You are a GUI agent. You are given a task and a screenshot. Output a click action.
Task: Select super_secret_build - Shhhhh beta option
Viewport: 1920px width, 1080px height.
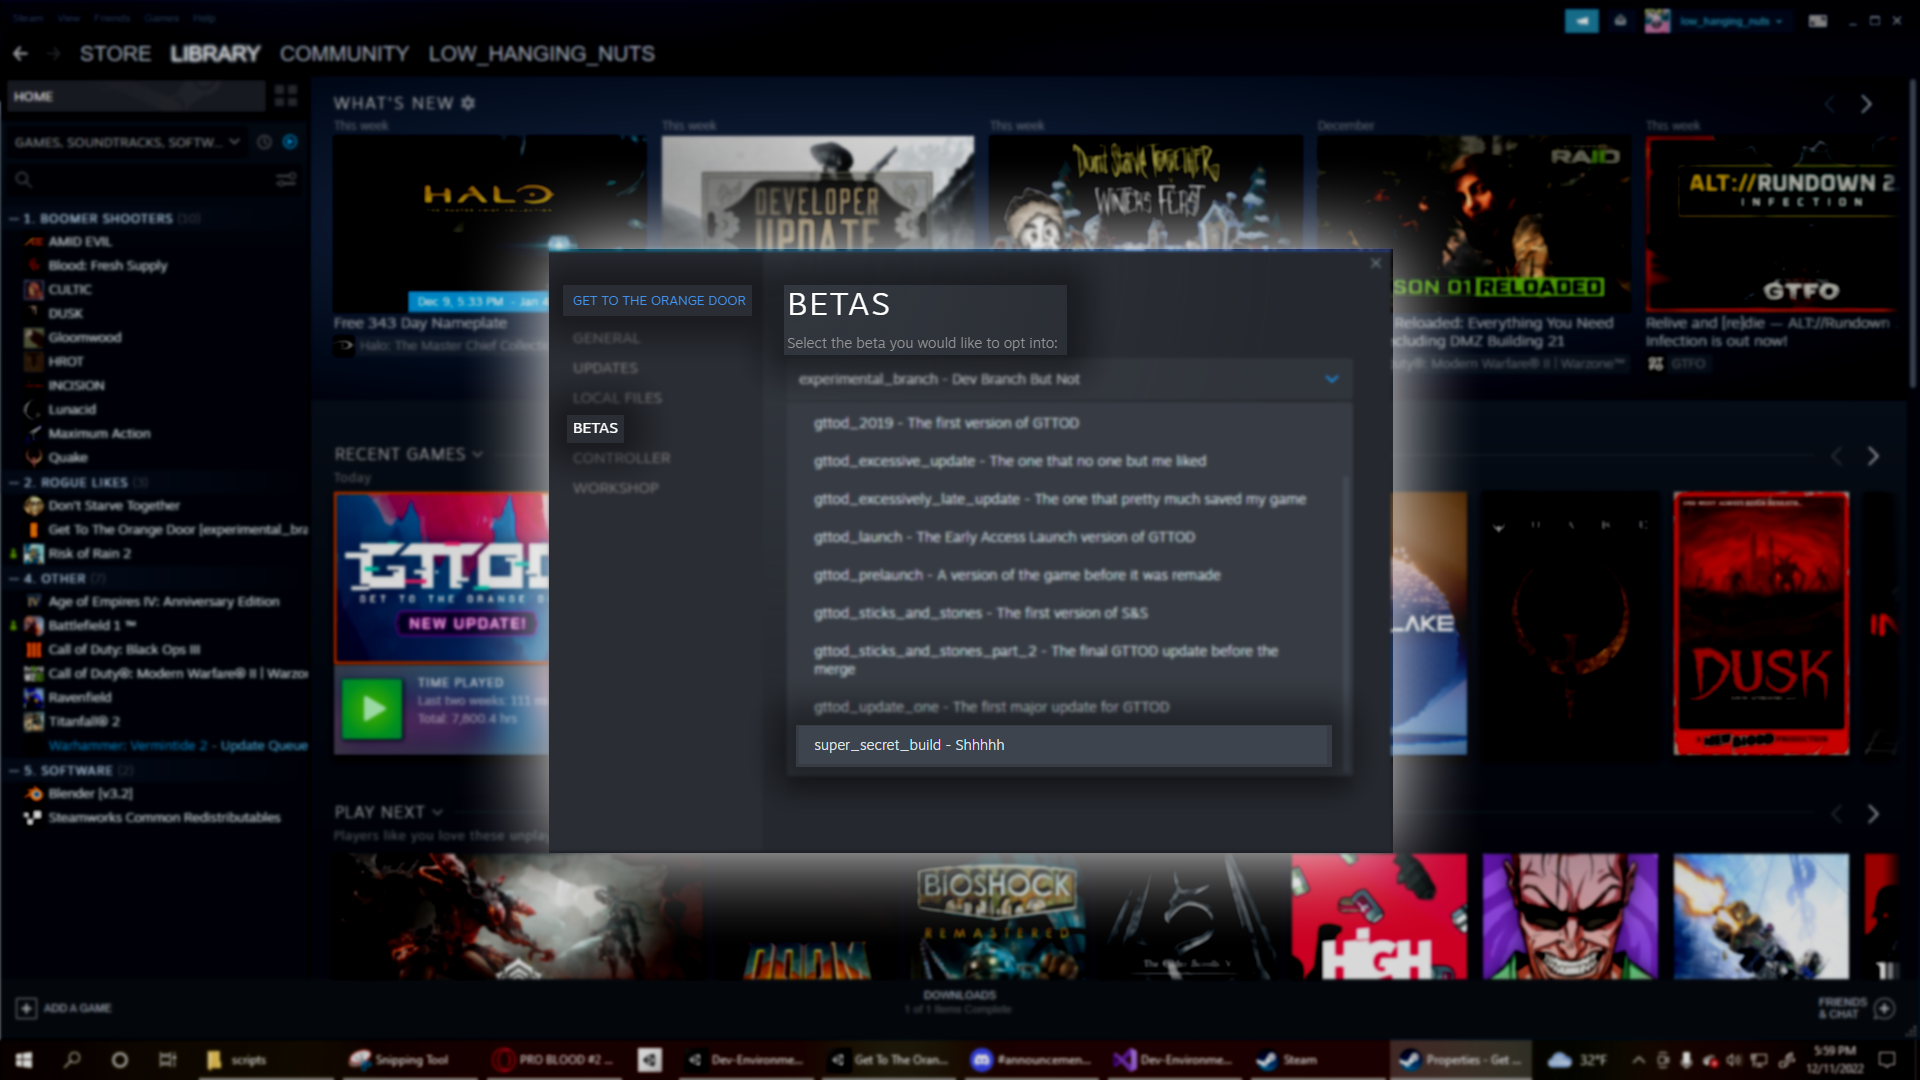tap(1063, 745)
